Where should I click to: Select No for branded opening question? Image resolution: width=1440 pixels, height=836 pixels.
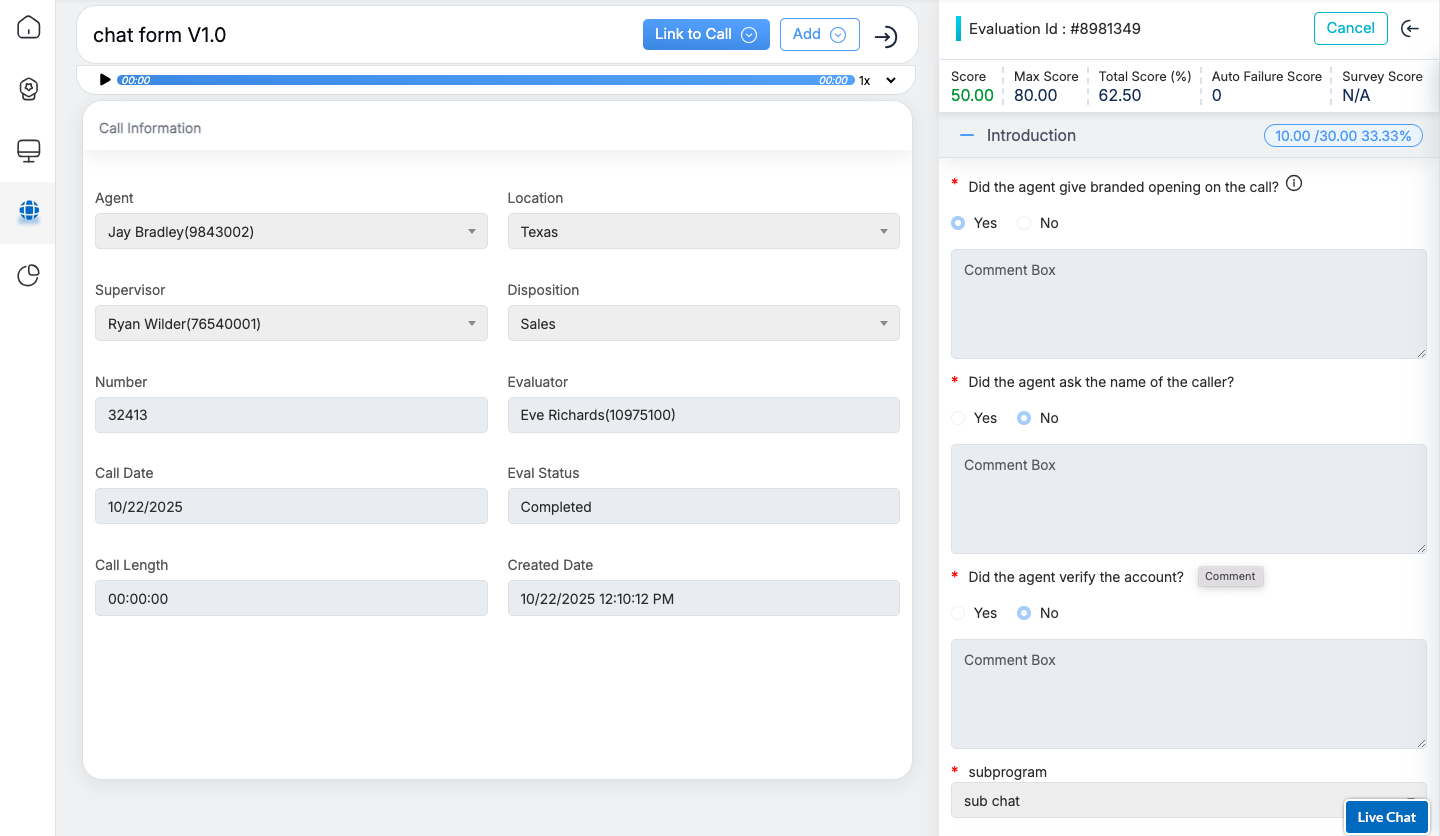[x=1024, y=223]
